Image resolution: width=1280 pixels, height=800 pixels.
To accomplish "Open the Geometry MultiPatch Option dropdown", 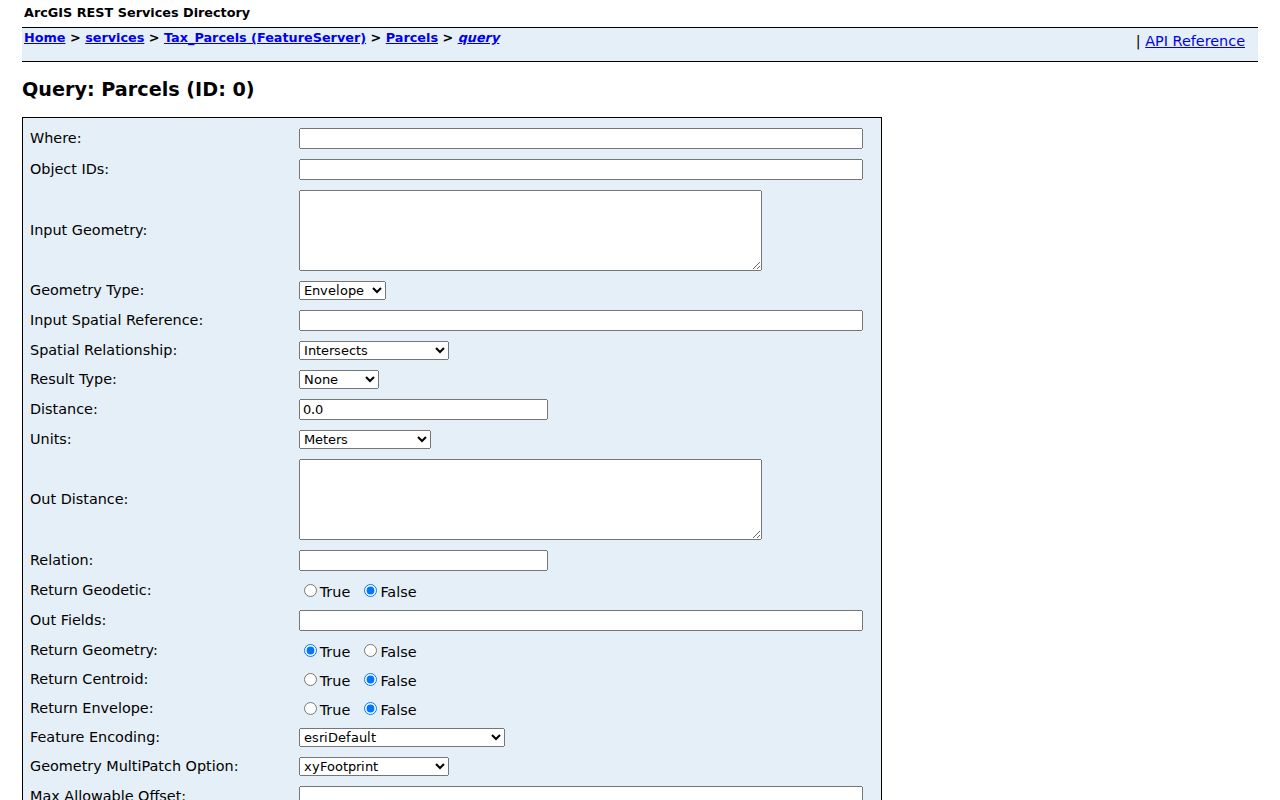I will coord(374,766).
